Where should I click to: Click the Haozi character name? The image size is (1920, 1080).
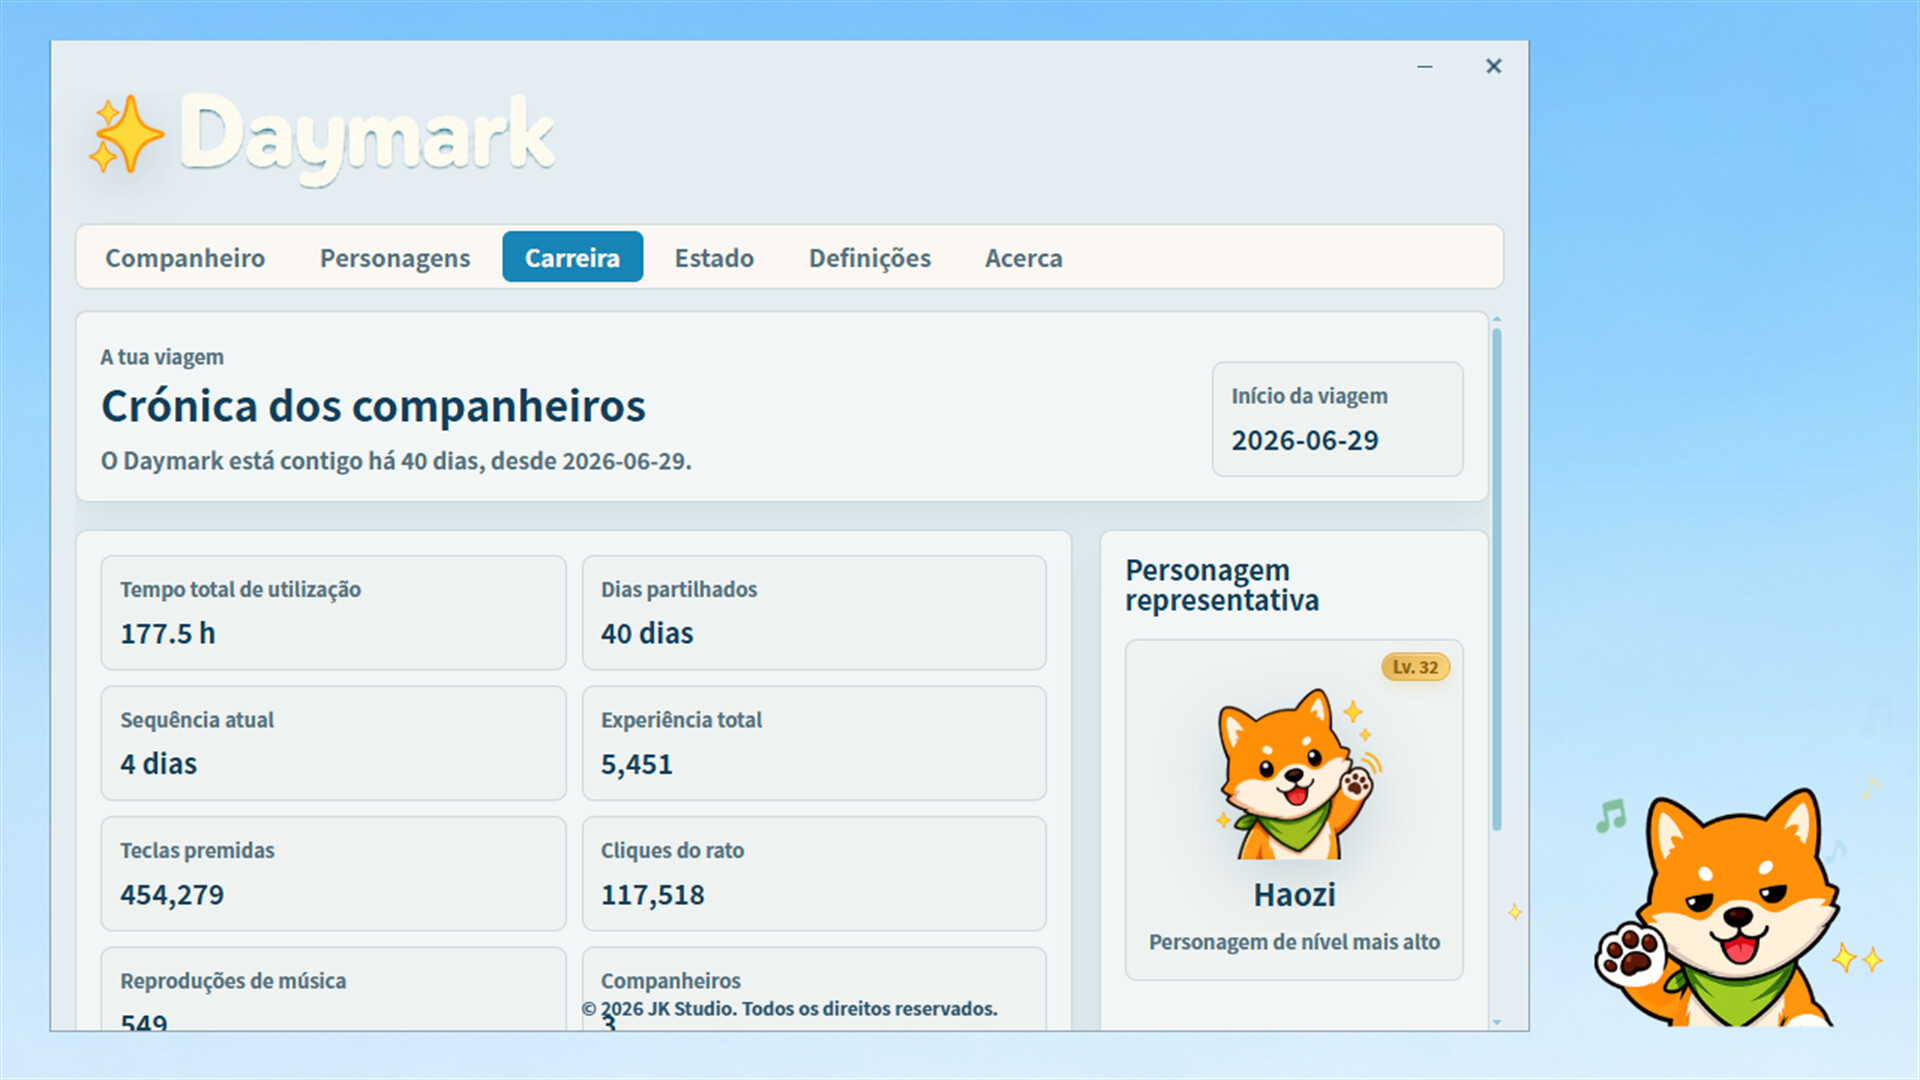[1294, 895]
